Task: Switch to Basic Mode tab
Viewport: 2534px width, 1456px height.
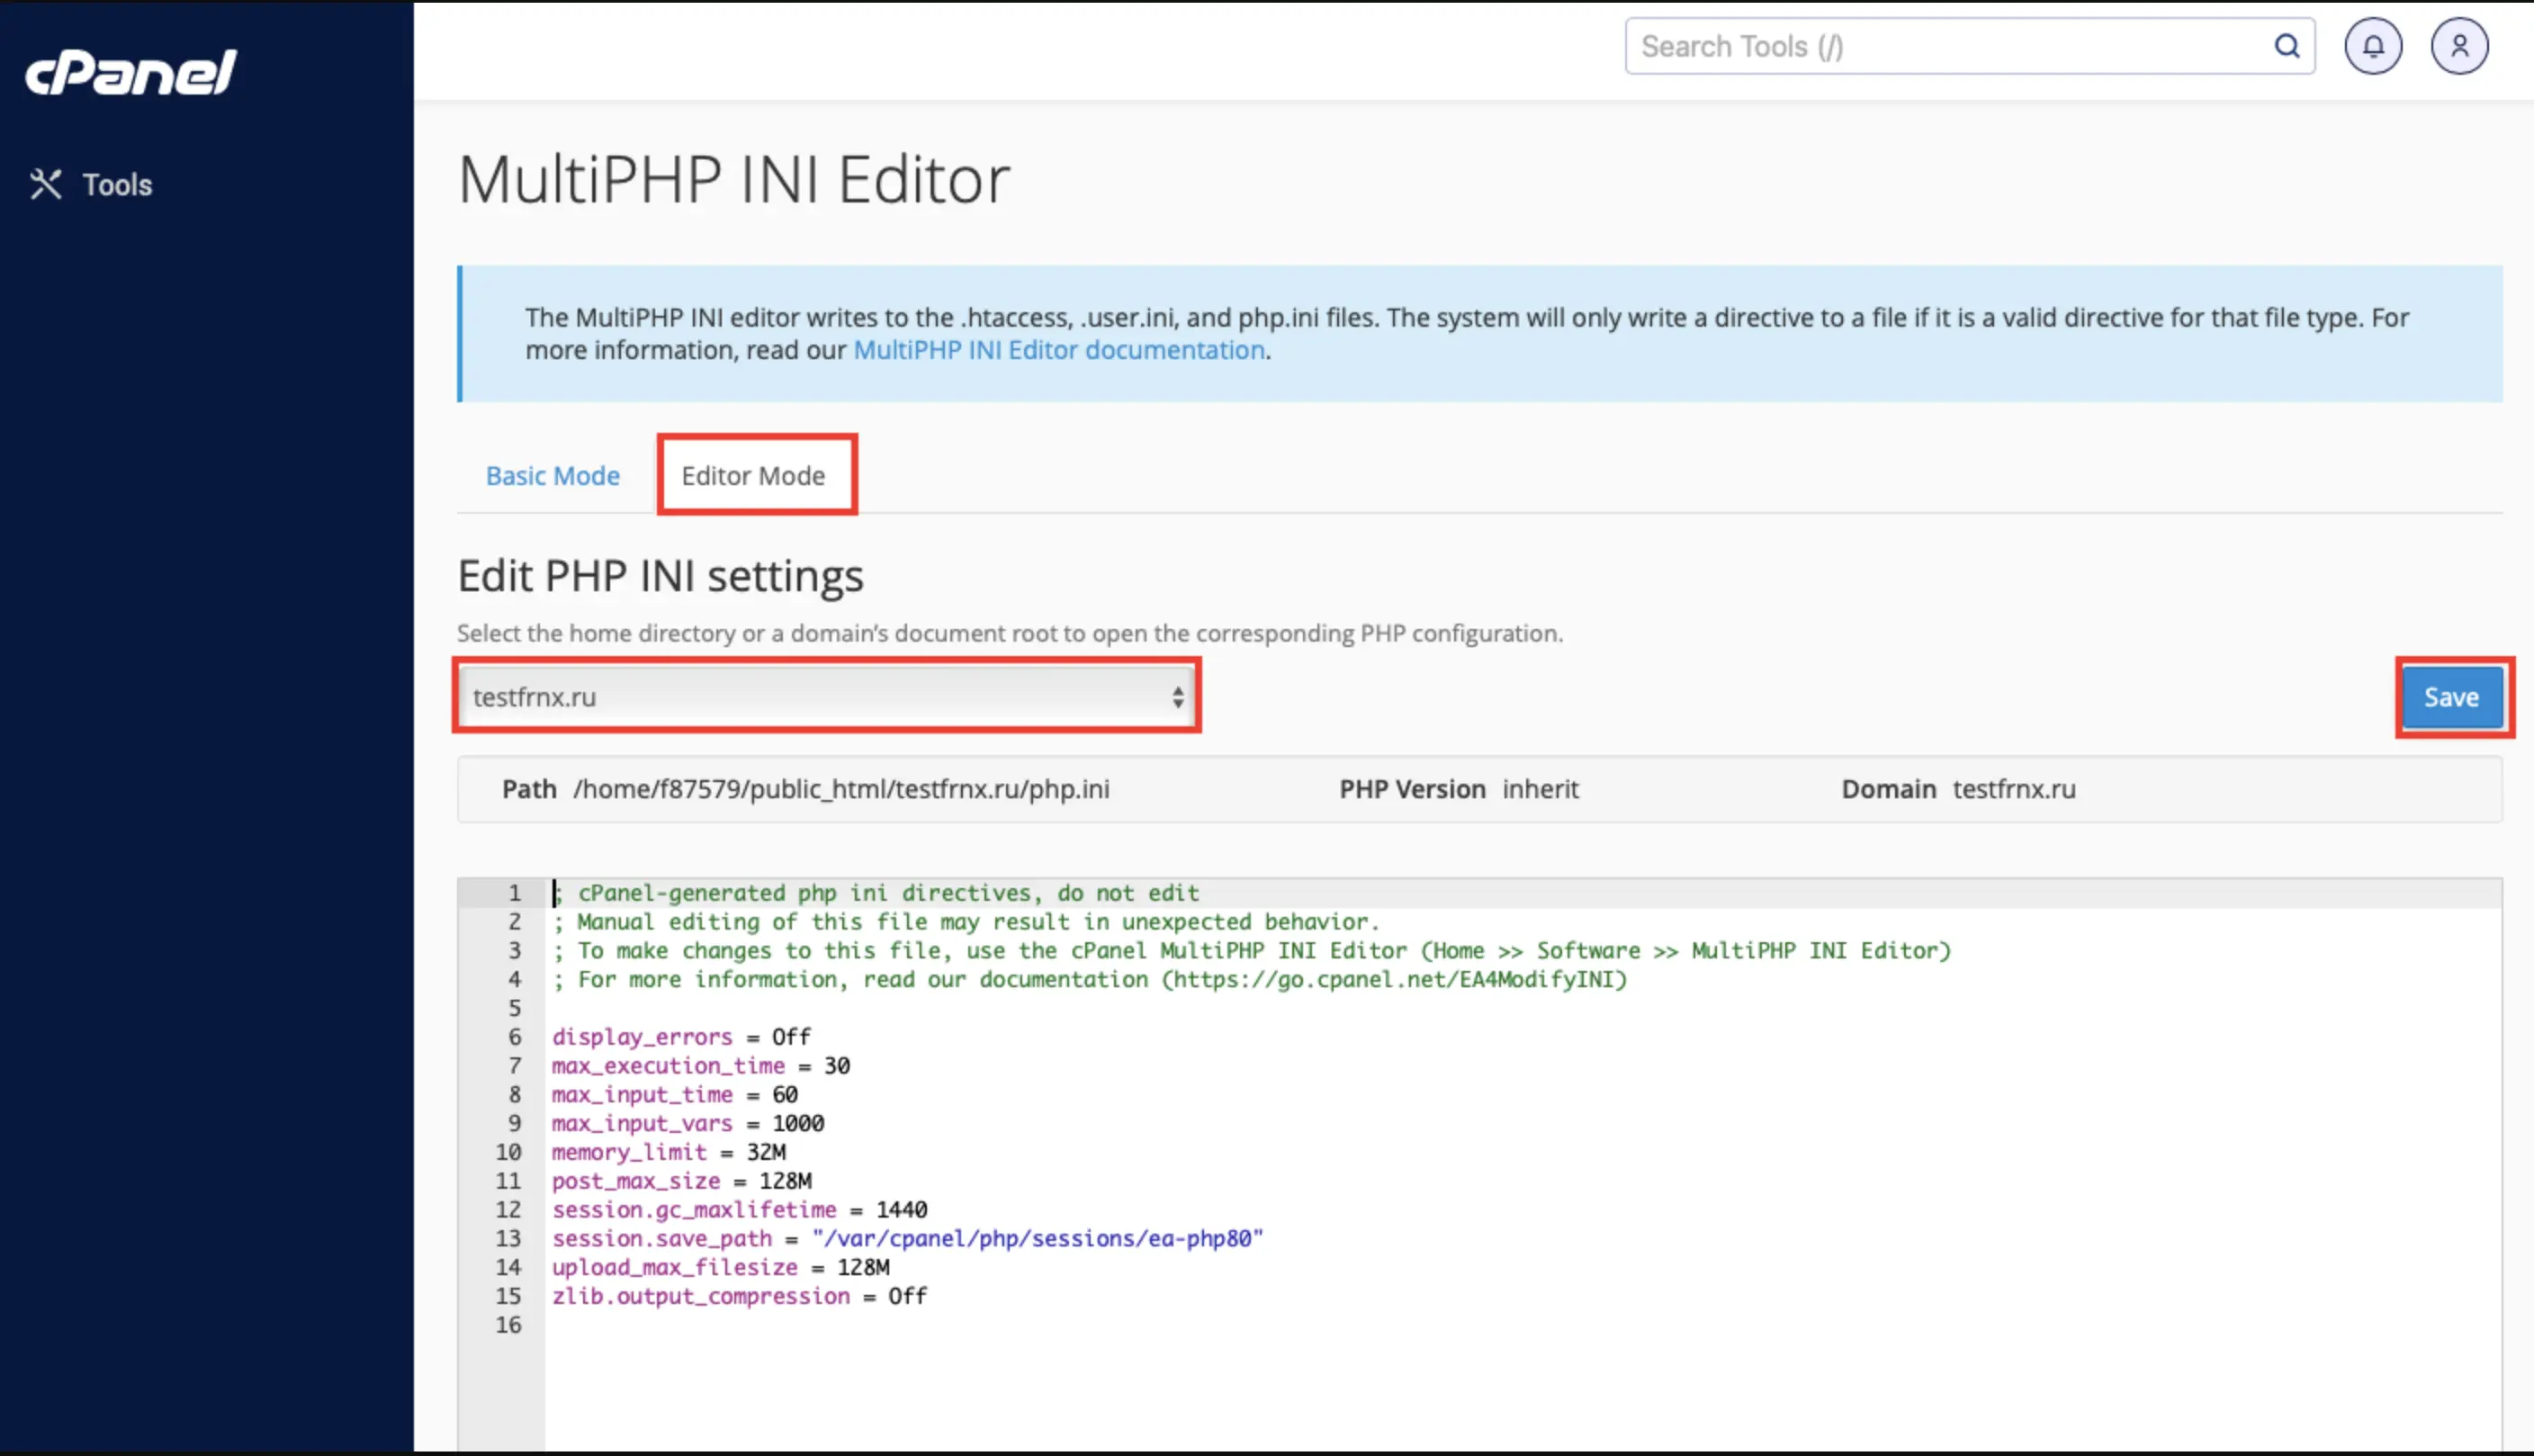Action: (x=553, y=476)
